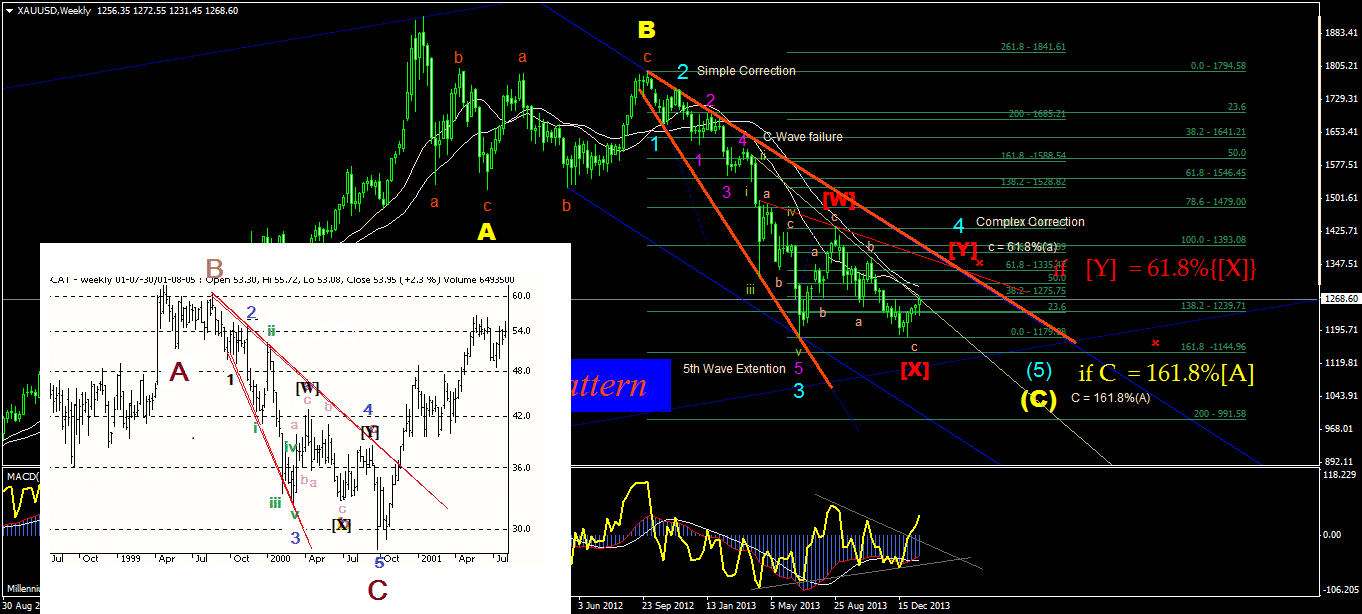Click the cyan '(5)' wave label
Screen dimensions: 1362x614
pyautogui.click(x=1038, y=371)
